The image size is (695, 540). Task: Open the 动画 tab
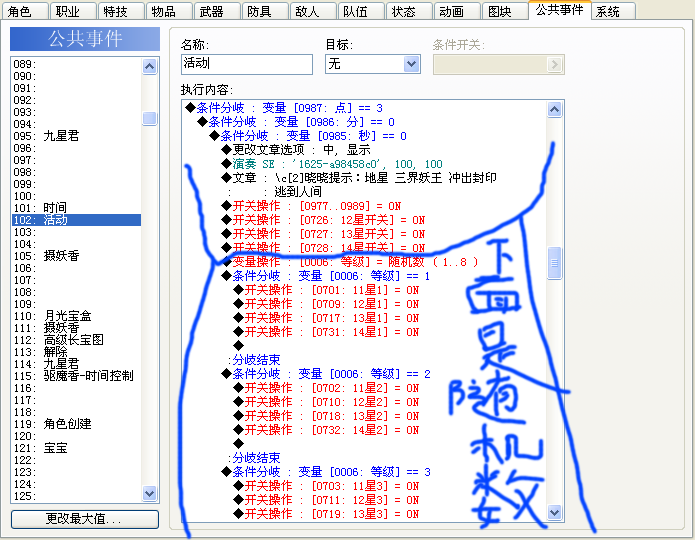tap(457, 11)
